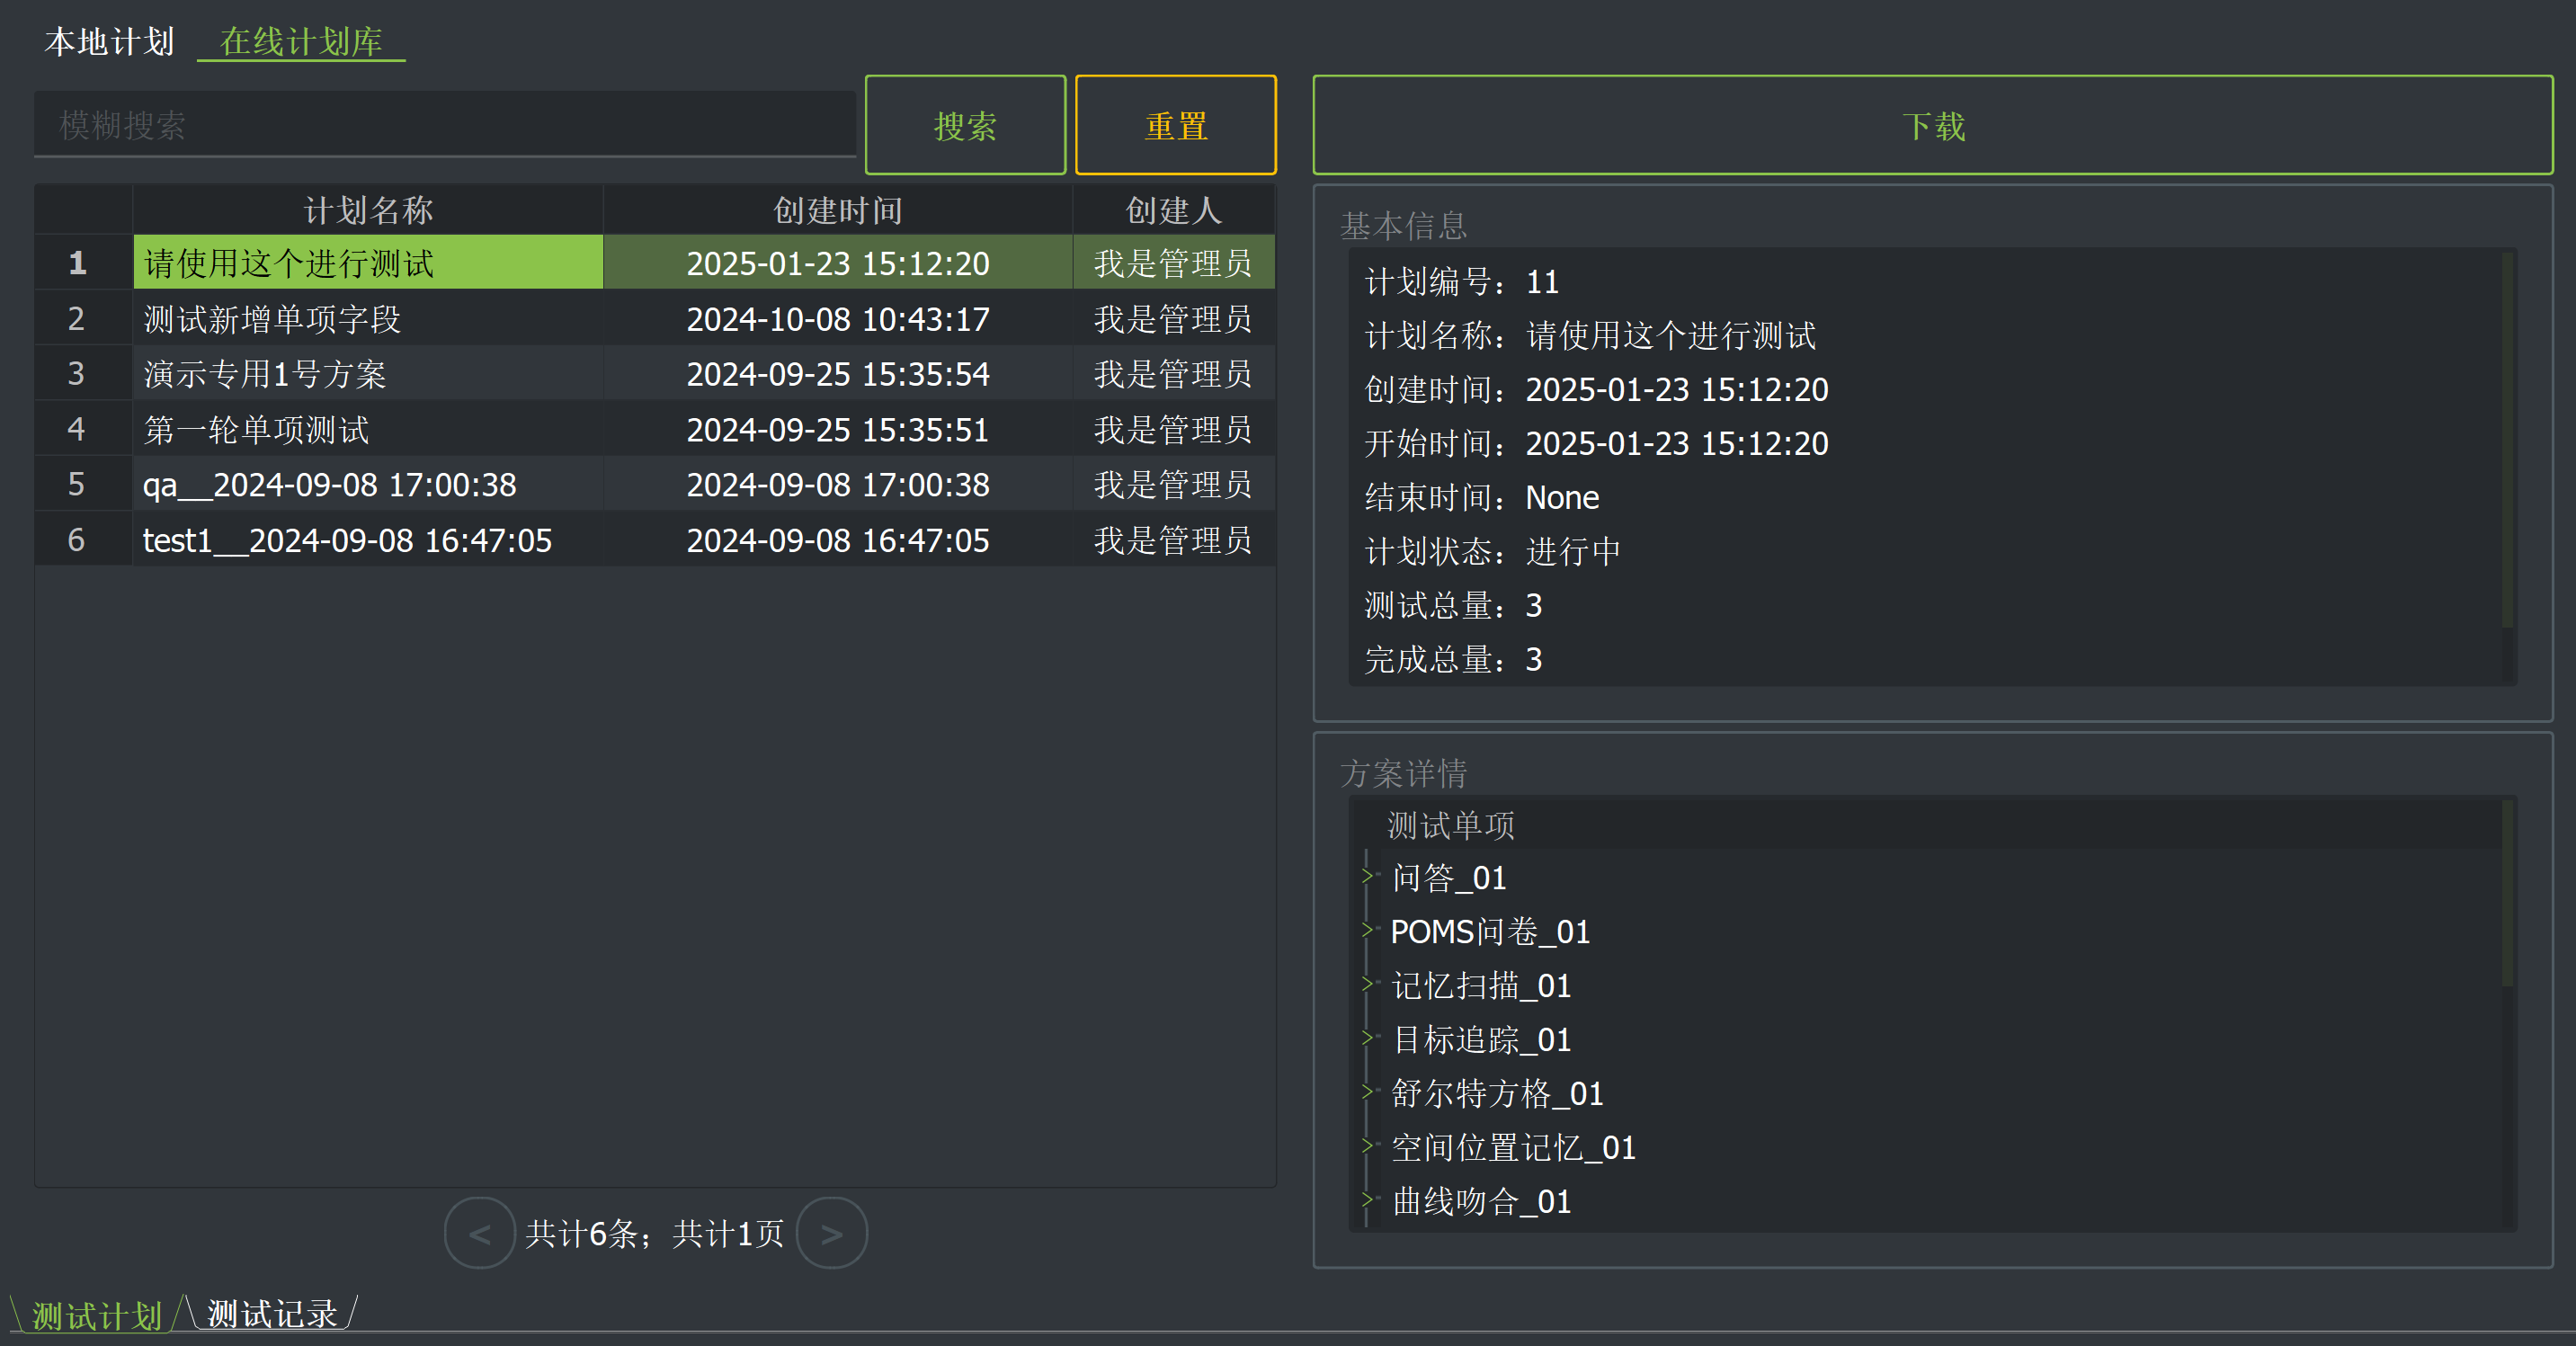Switch to the 本地计划 tab
The height and width of the screenshot is (1346, 2576).
[x=110, y=42]
